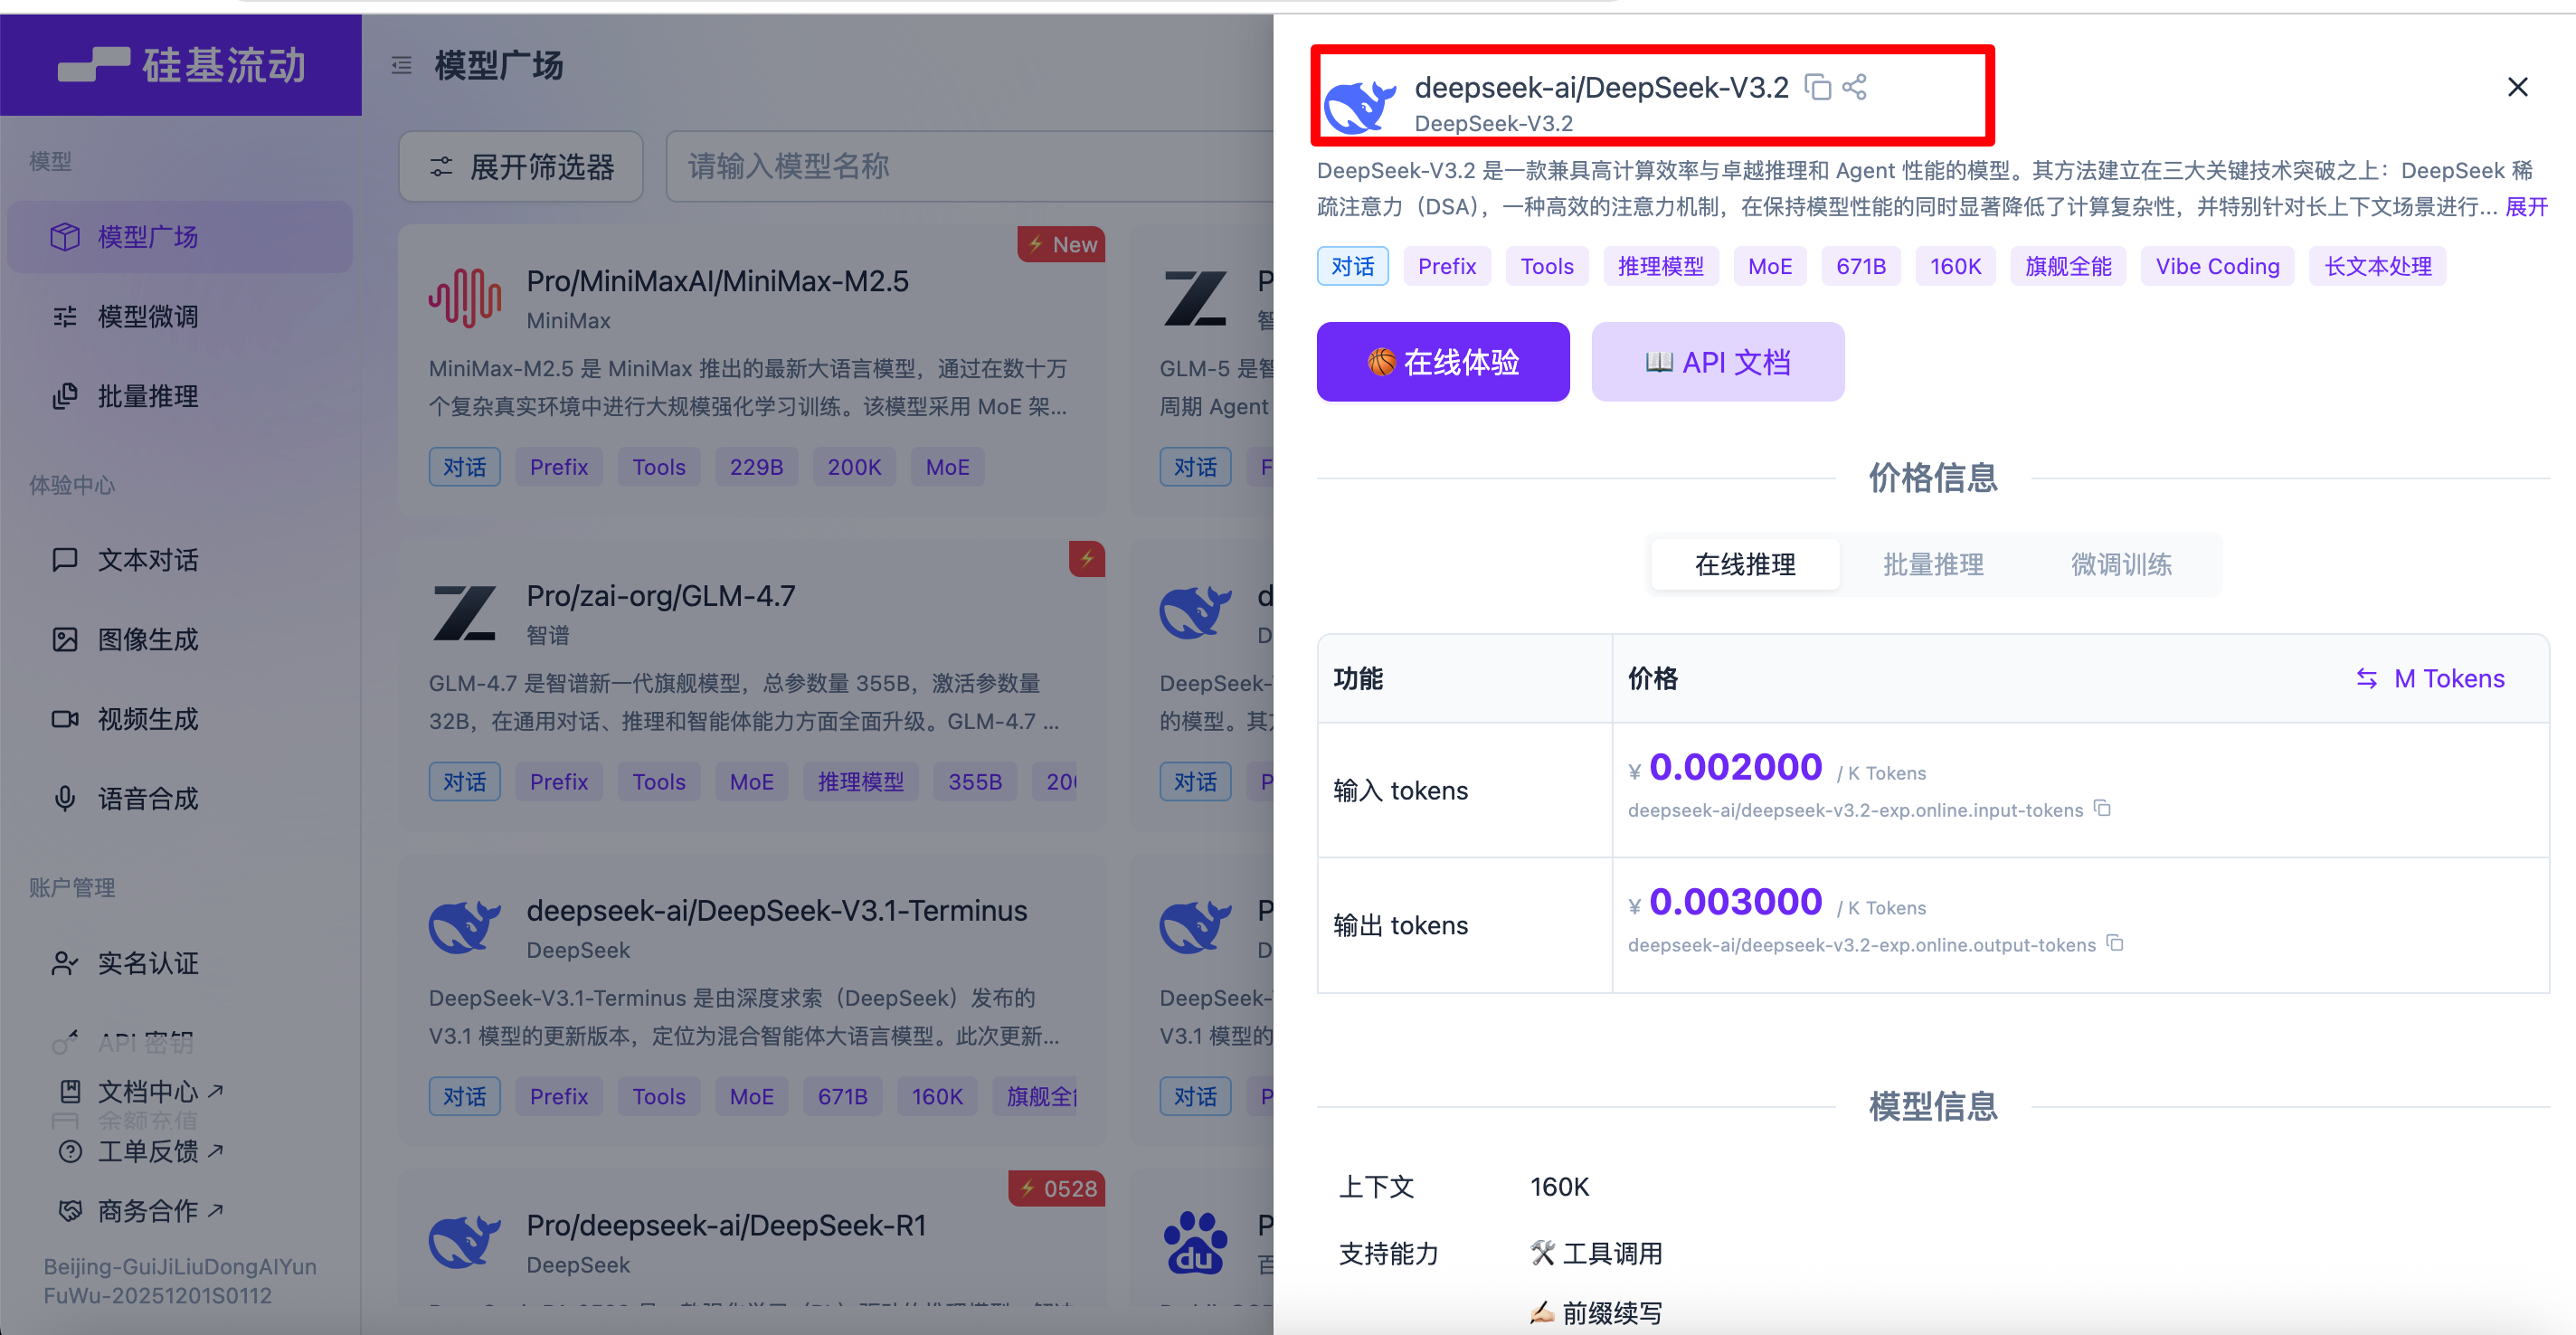
Task: Open the API 文档 button
Action: [1717, 362]
